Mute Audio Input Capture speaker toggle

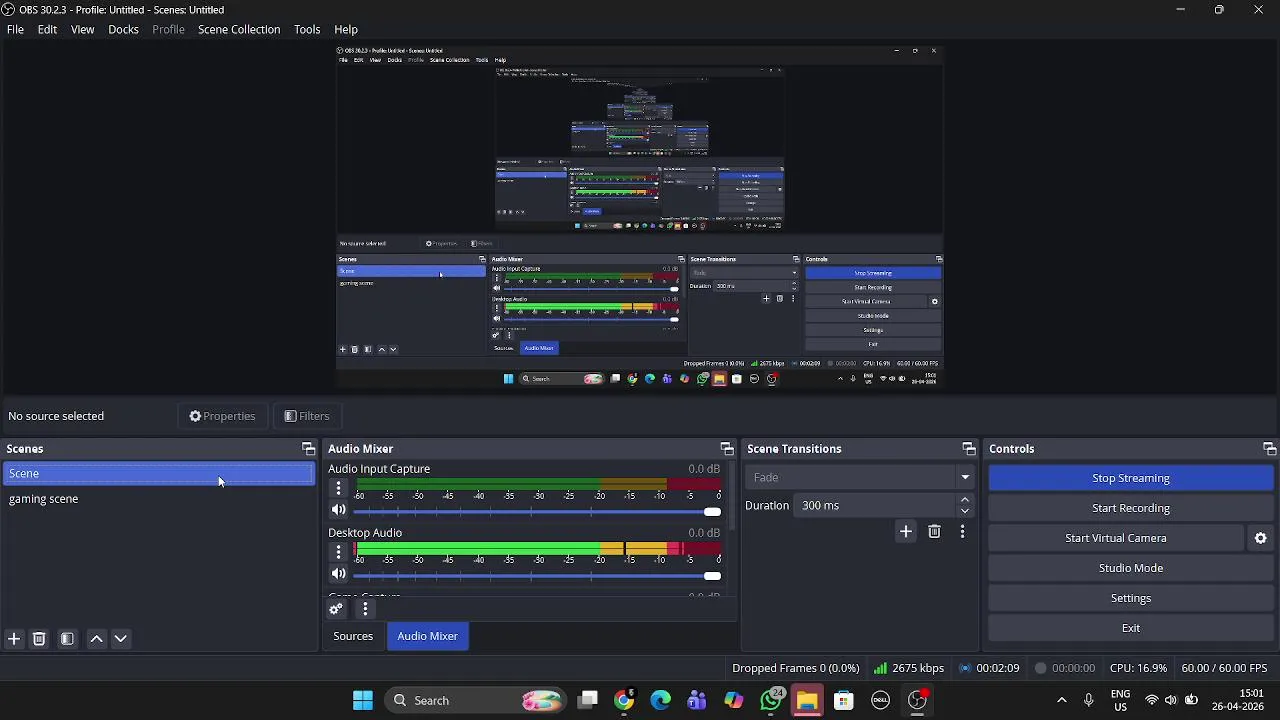pyautogui.click(x=338, y=510)
